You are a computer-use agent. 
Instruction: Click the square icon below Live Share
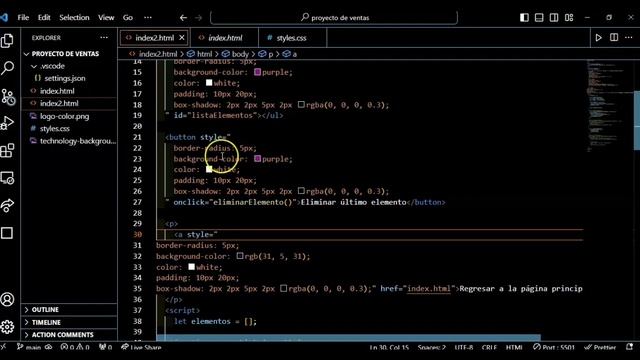tap(7, 233)
